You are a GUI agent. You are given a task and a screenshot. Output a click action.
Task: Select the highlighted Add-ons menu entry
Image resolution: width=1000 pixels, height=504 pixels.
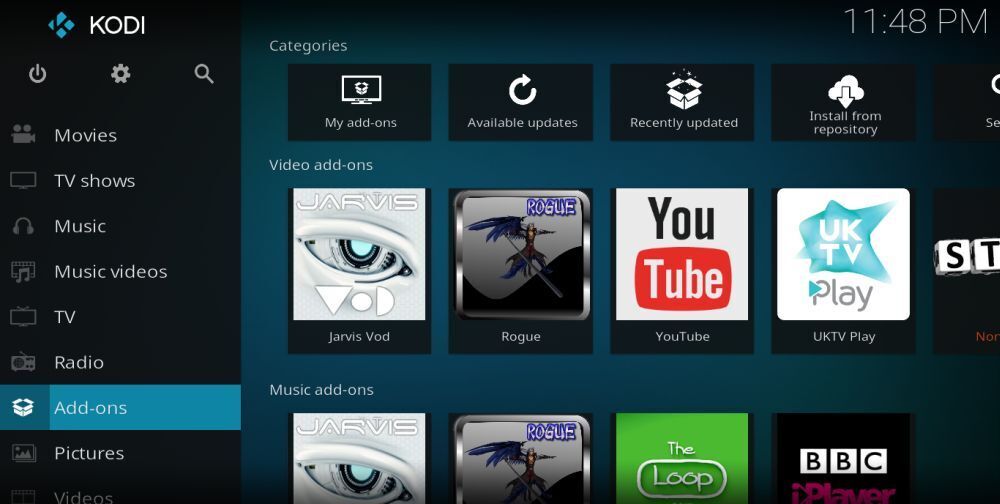pyautogui.click(x=121, y=407)
